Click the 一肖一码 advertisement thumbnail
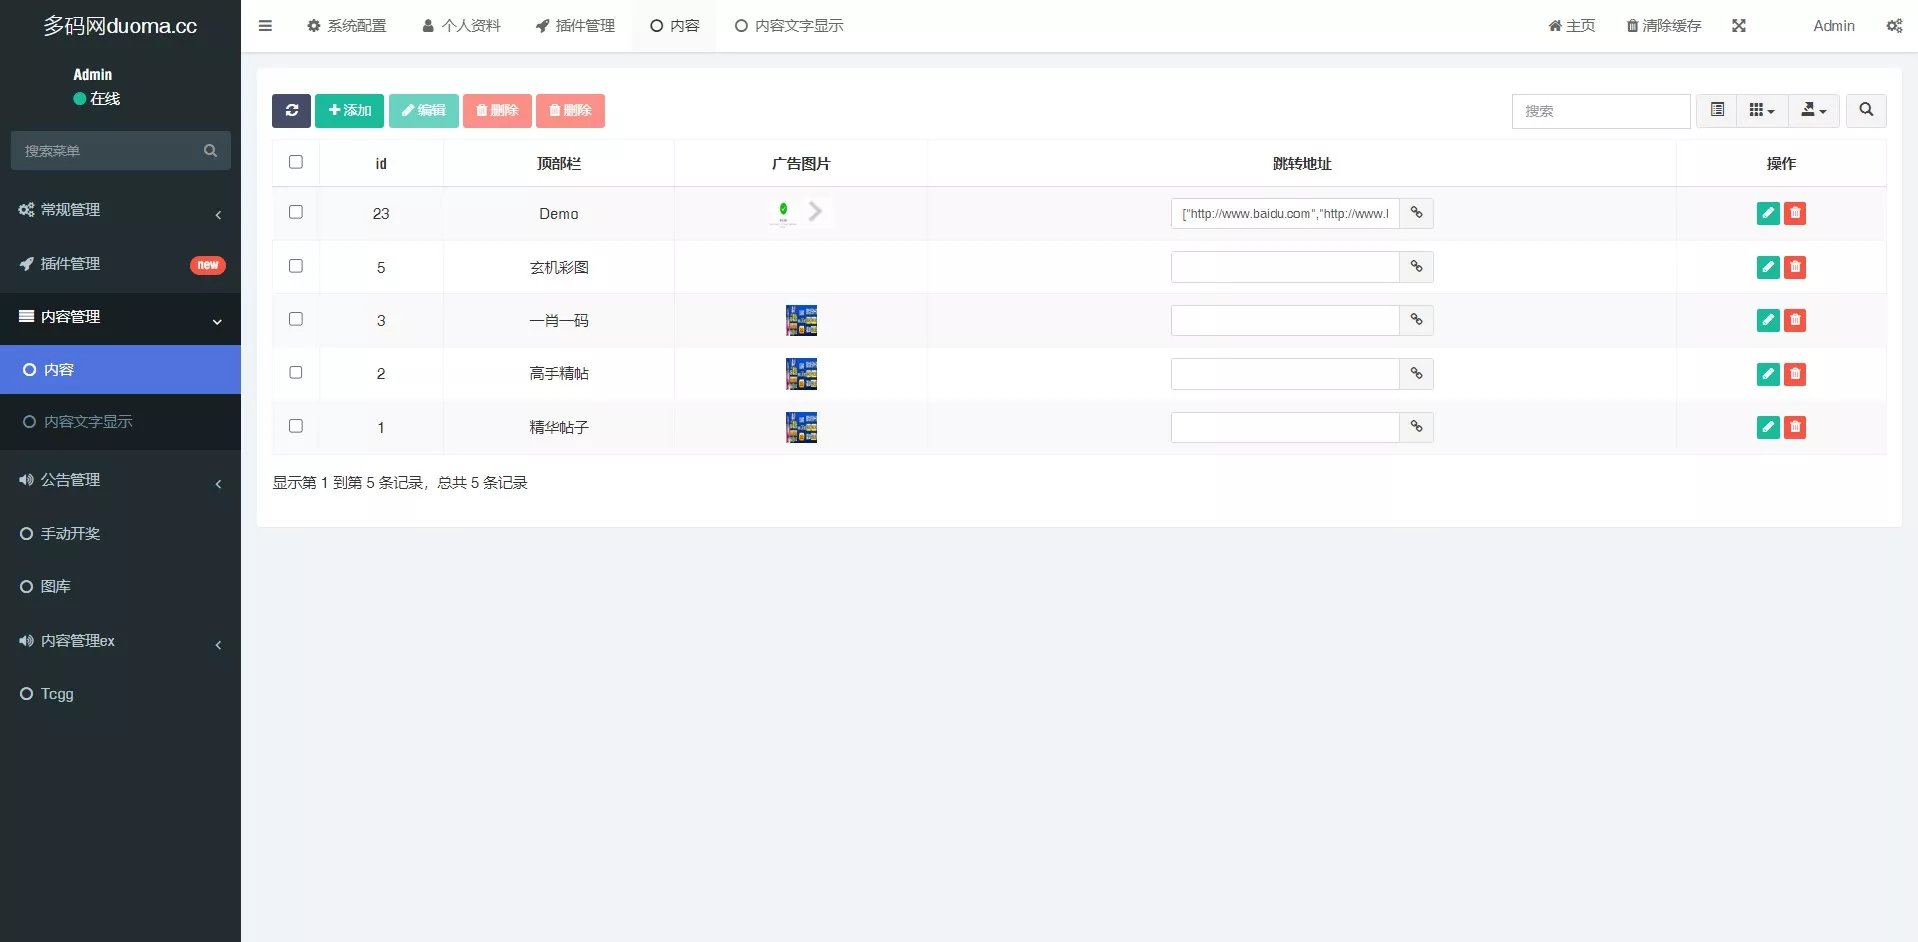Viewport: 1918px width, 942px height. 801,320
